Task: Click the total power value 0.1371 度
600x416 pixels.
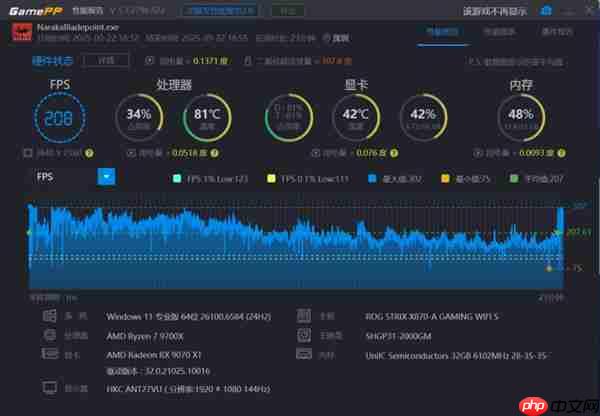Action: pyautogui.click(x=210, y=61)
